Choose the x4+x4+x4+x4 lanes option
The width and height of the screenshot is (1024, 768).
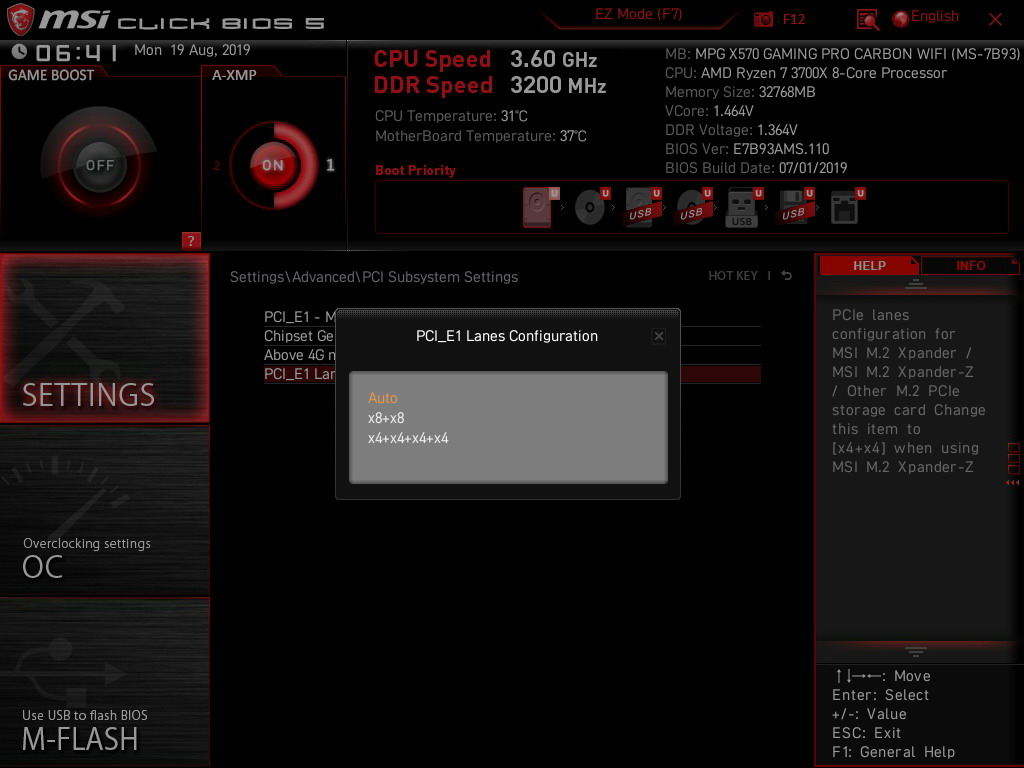coord(408,438)
